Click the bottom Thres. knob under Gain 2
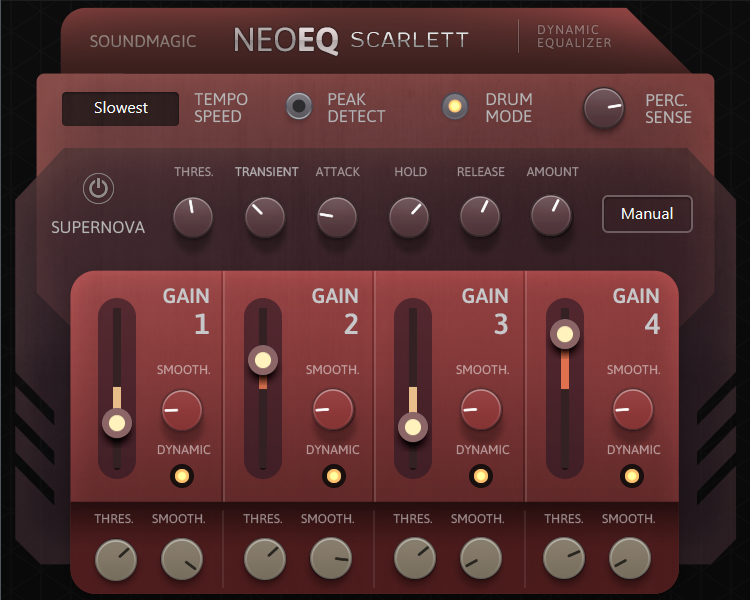 pyautogui.click(x=264, y=559)
